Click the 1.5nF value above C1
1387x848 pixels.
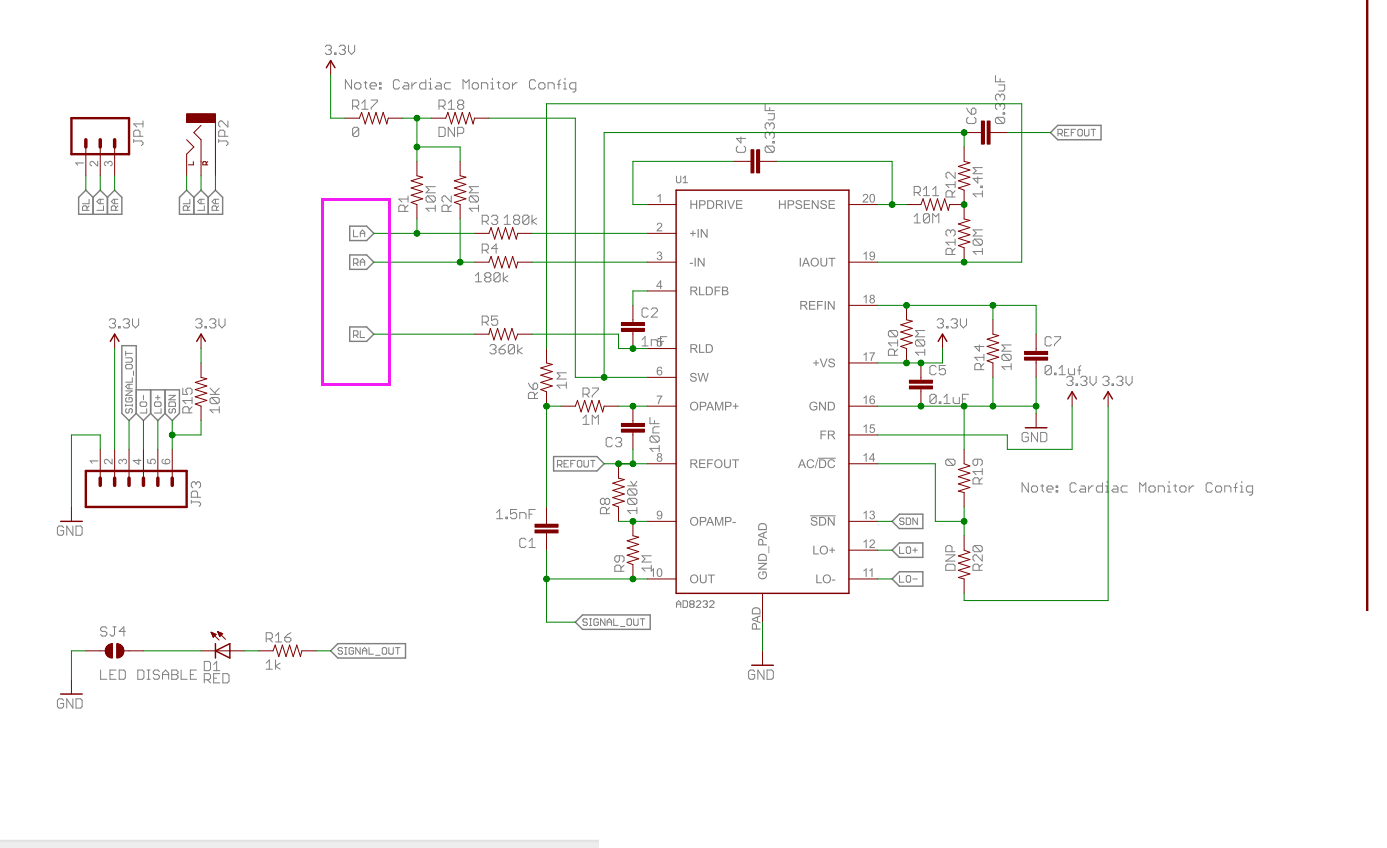[x=515, y=514]
